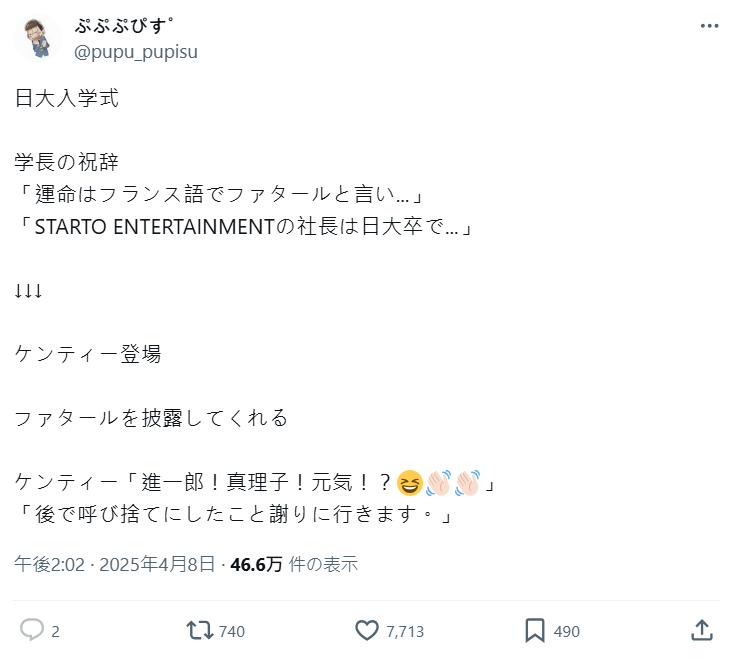The height and width of the screenshot is (663, 735).
Task: Repost this tweet via the retweet icon
Action: 199,630
